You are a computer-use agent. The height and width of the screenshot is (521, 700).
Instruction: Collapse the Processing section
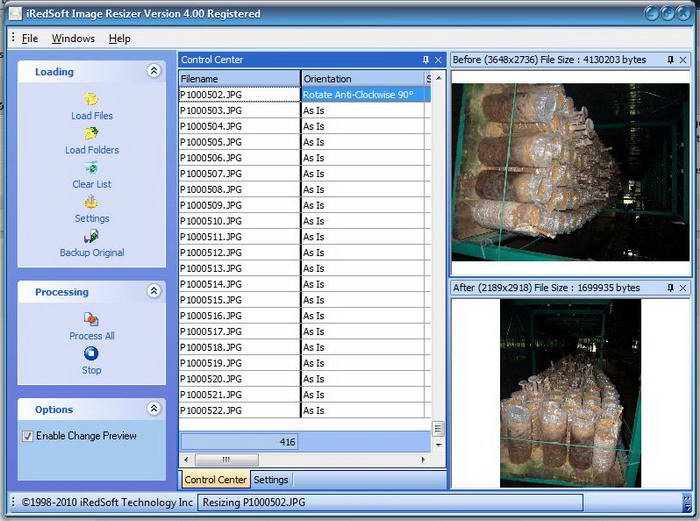click(153, 292)
